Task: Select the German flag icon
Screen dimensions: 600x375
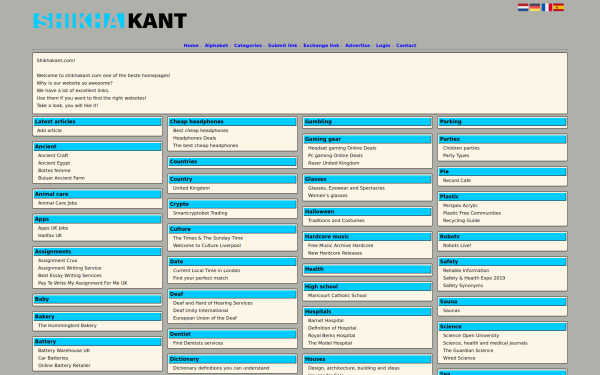Action: point(535,7)
